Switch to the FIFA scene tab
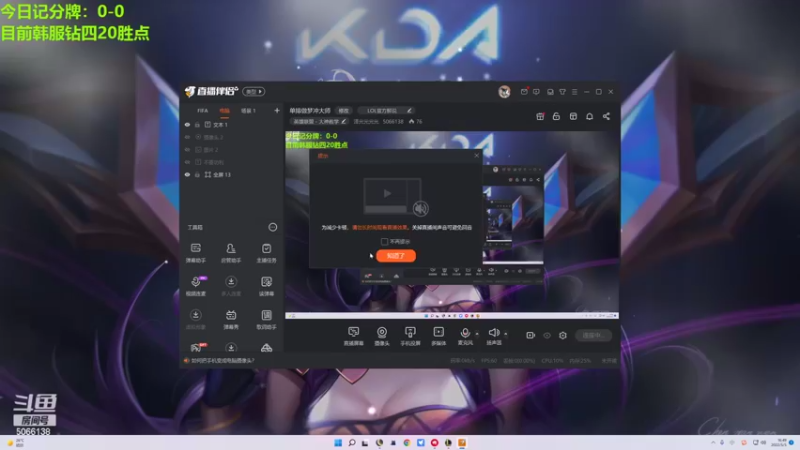The width and height of the screenshot is (800, 450). pos(203,111)
